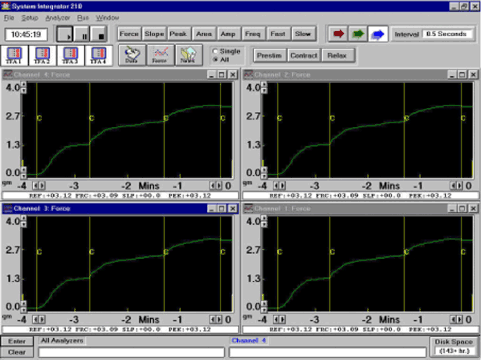Click the Prestim button
Image resolution: width=481 pixels, height=360 pixels.
pos(269,55)
